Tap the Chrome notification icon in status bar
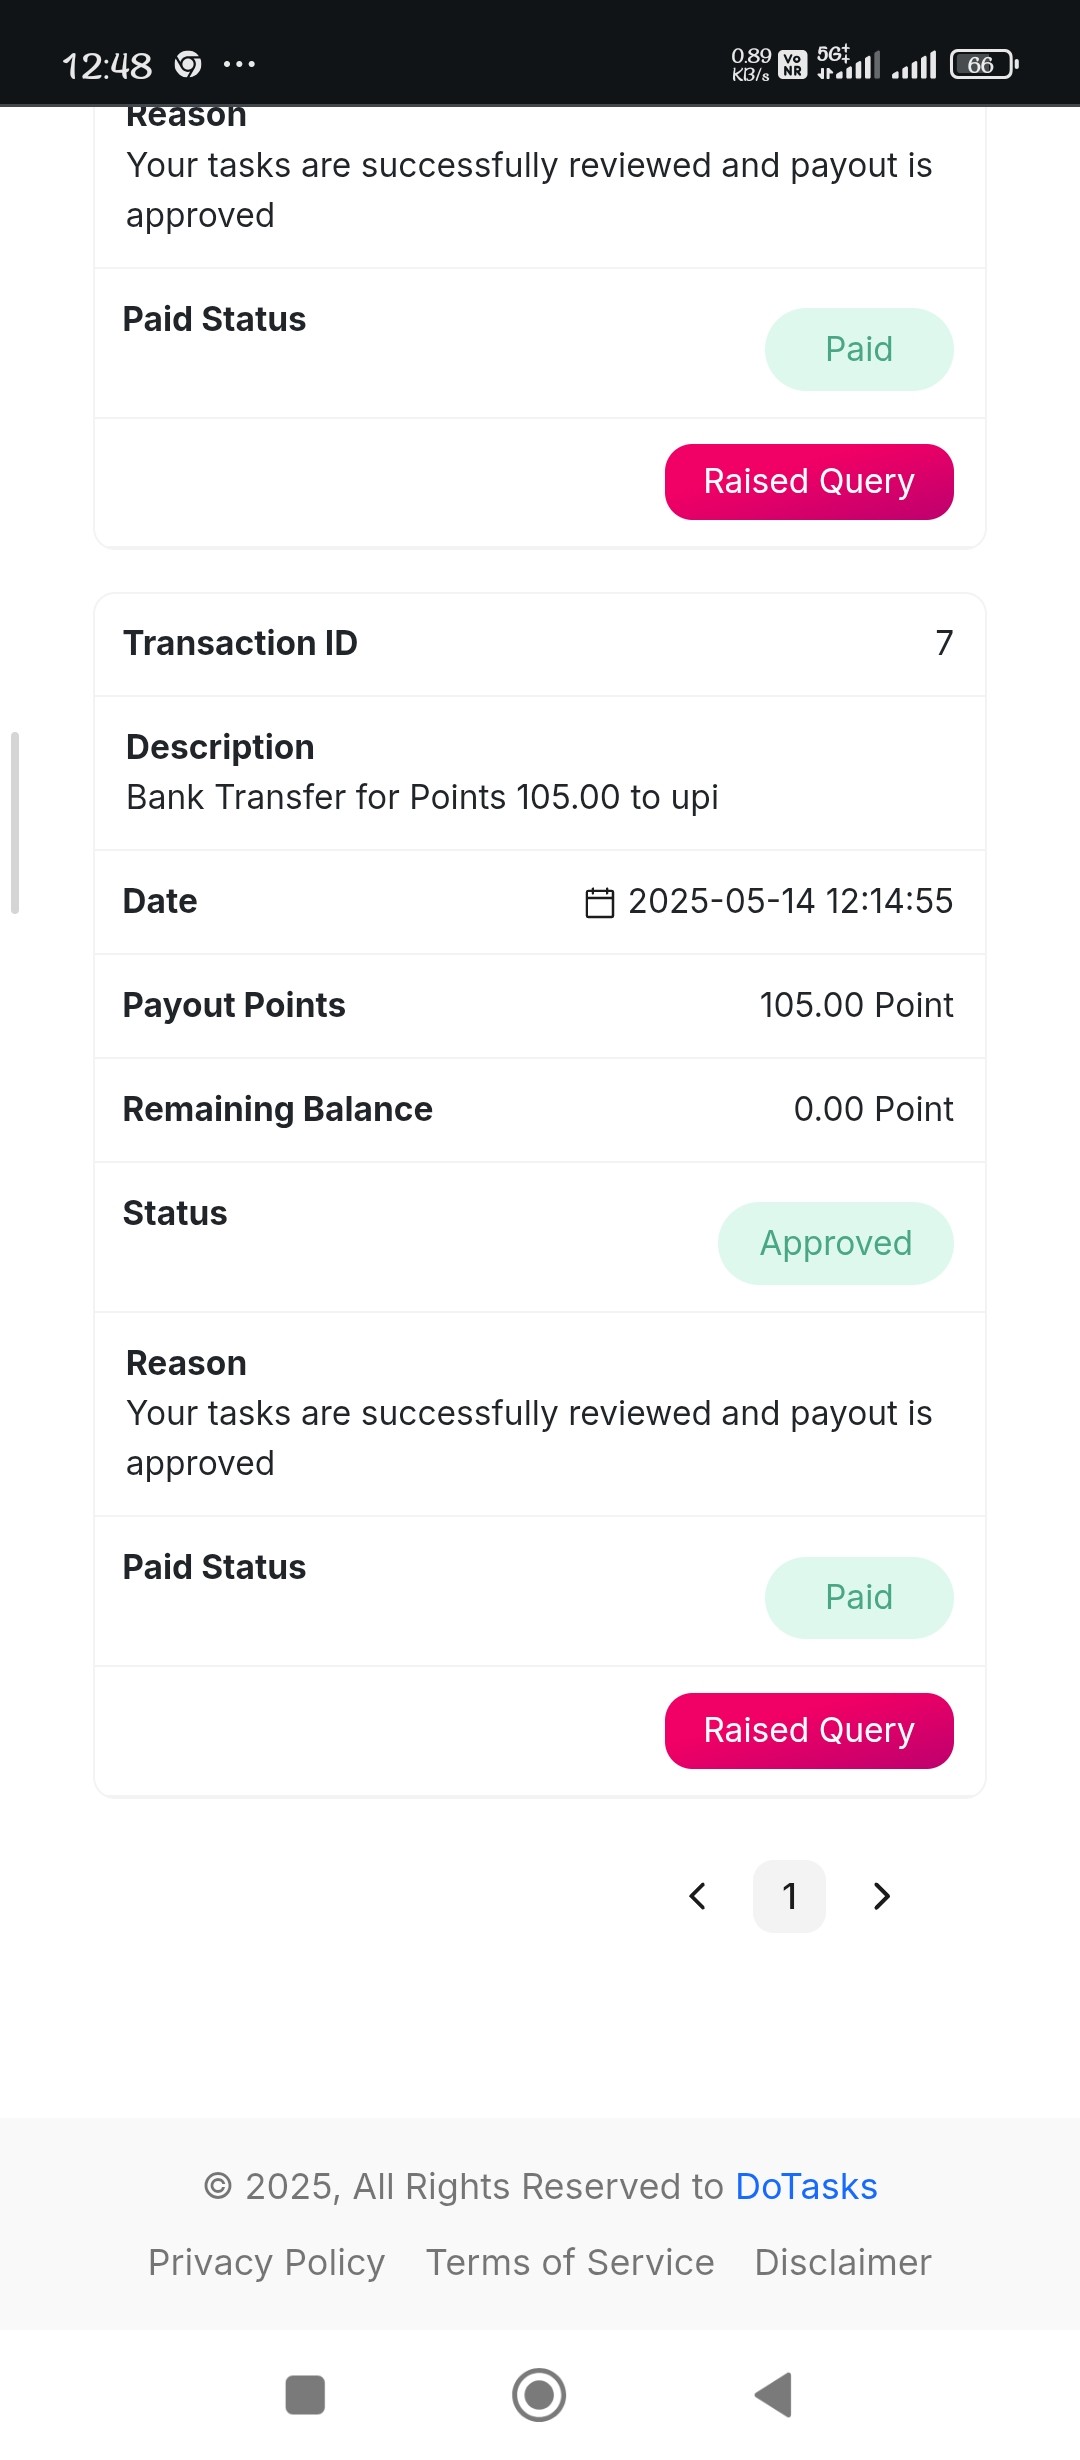 188,65
